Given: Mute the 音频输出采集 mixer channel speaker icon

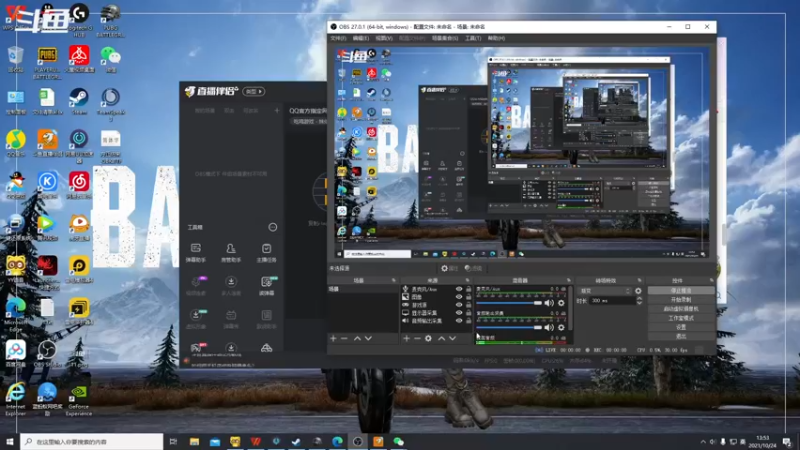Looking at the screenshot, I should (549, 327).
